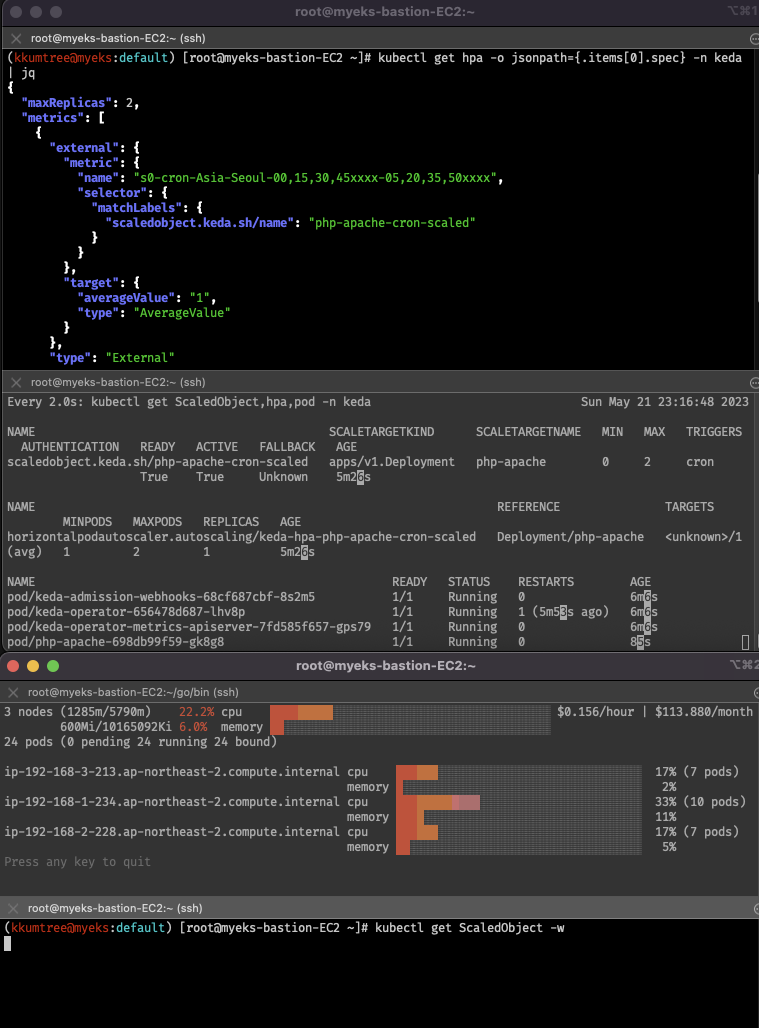Image resolution: width=759 pixels, height=1028 pixels.
Task: Close the watch kubectl get ScaledObject pane
Action: 16,382
